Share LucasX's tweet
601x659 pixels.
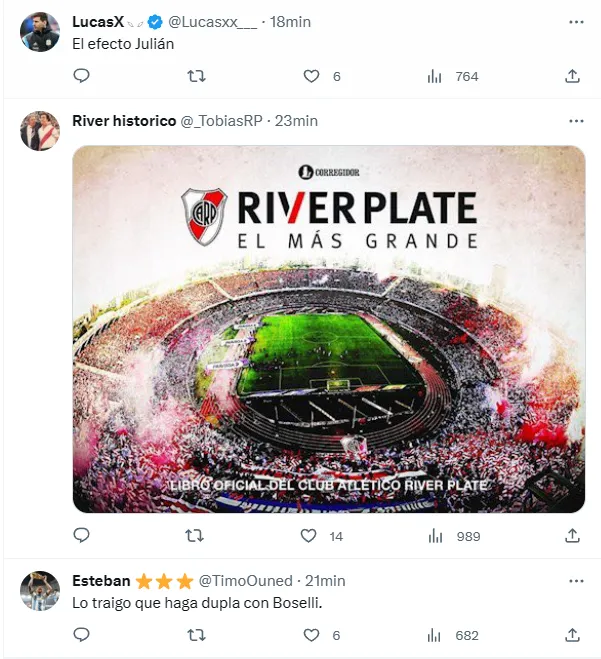point(573,76)
